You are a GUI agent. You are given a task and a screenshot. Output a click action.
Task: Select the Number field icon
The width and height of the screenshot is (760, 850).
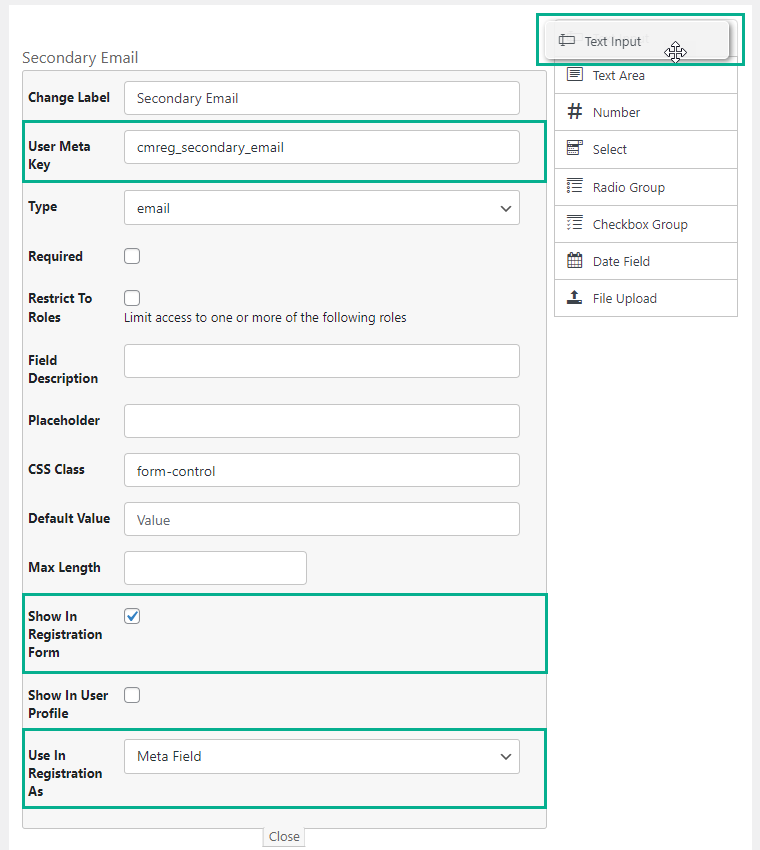573,111
